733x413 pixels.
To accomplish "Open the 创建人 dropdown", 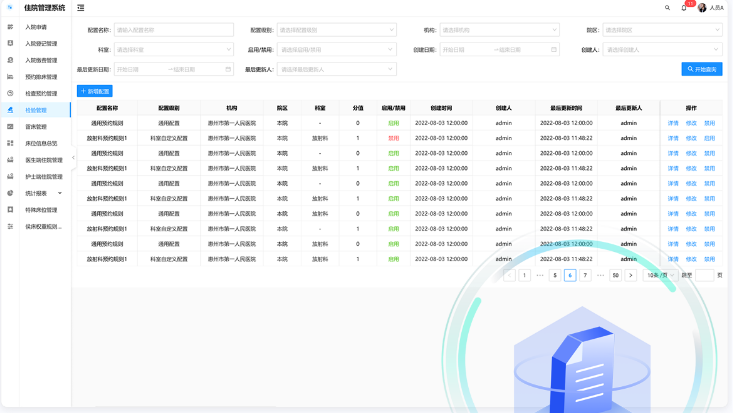I will tap(662, 50).
